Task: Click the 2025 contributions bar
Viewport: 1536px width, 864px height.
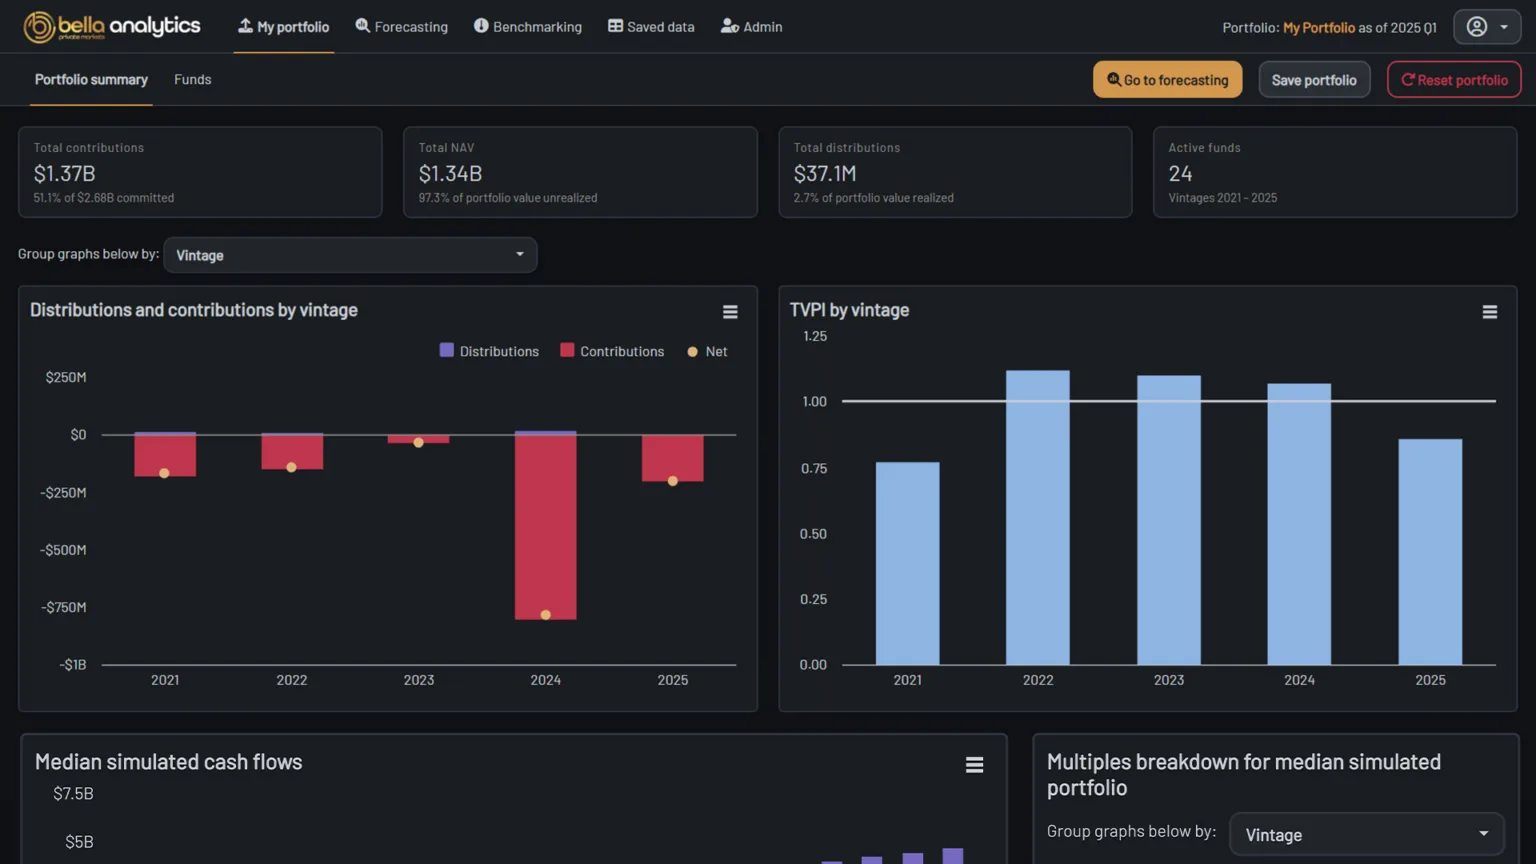Action: pos(673,458)
